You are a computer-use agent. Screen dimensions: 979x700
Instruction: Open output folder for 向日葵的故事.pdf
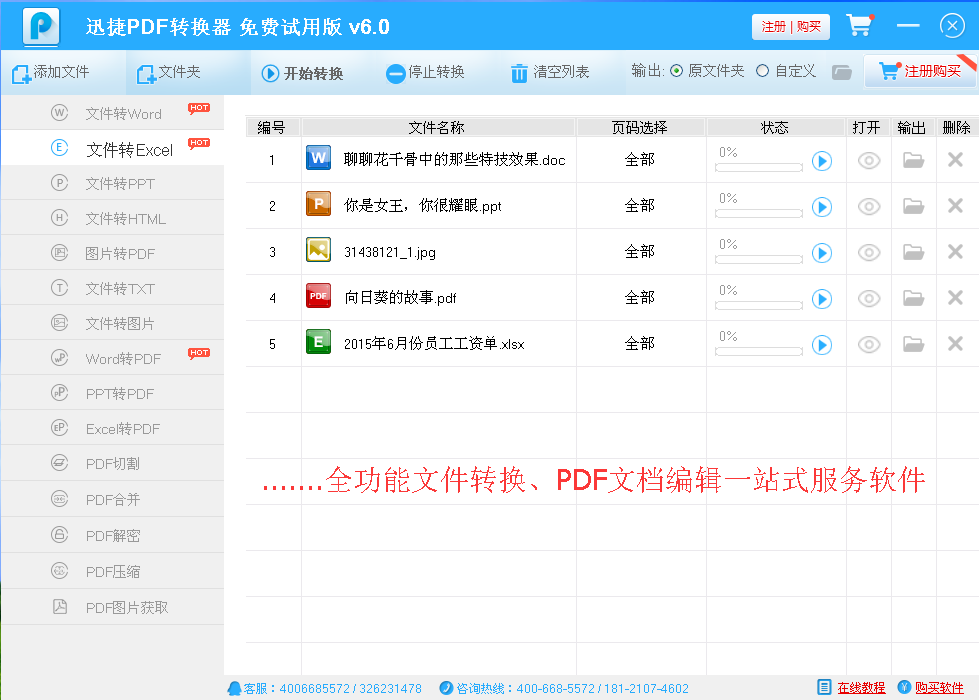click(x=913, y=297)
